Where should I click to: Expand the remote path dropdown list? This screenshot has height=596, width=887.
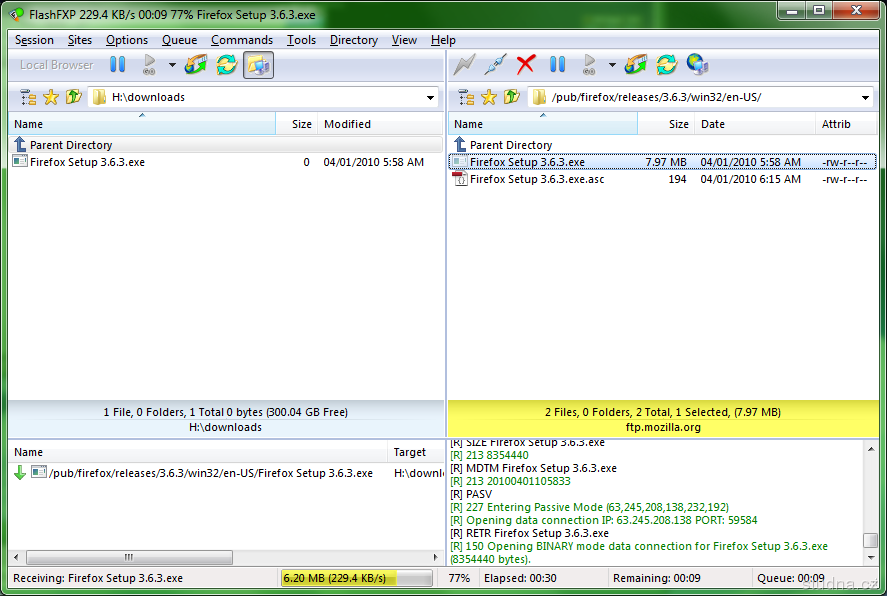[865, 98]
